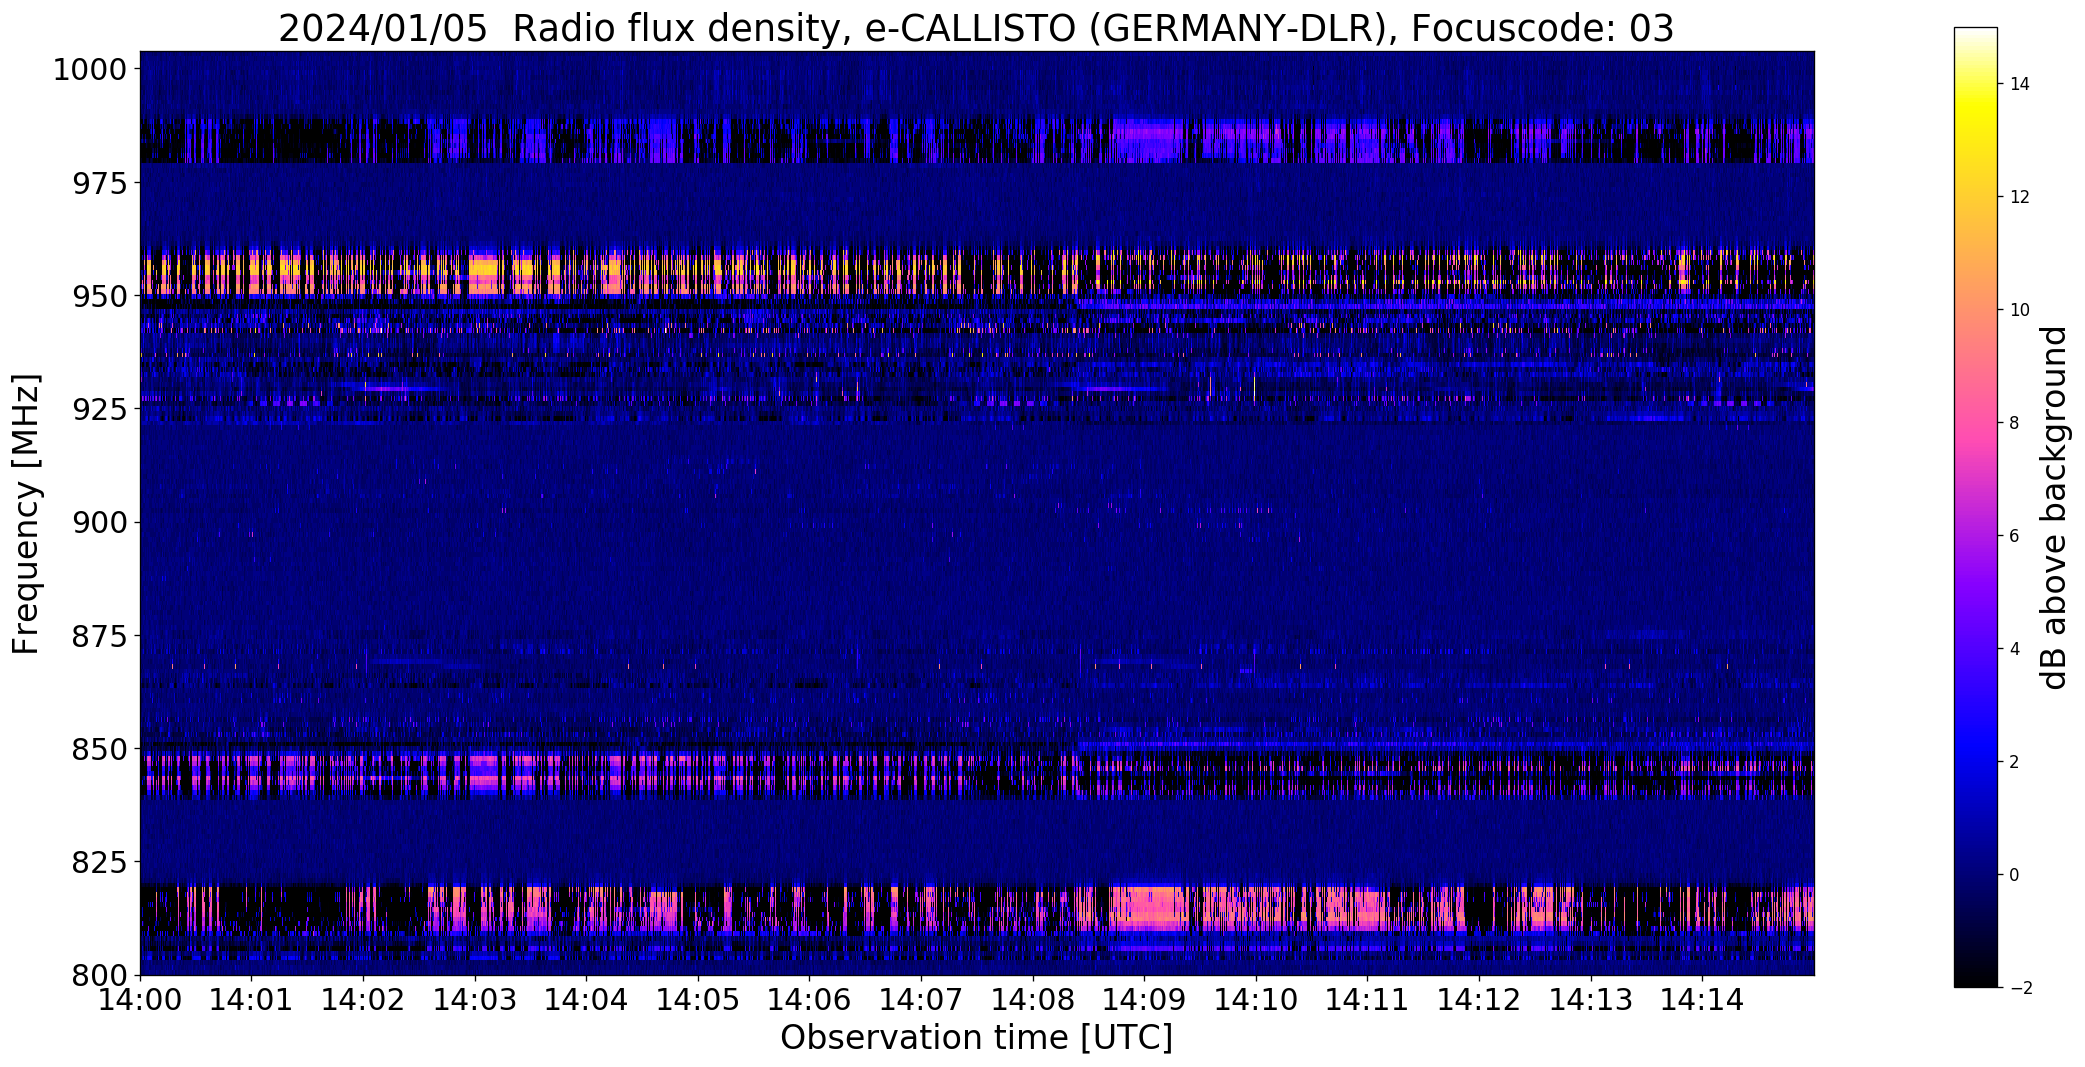Click the colorbar tick label 8
Screen dimensions: 2085x1067
click(2014, 423)
